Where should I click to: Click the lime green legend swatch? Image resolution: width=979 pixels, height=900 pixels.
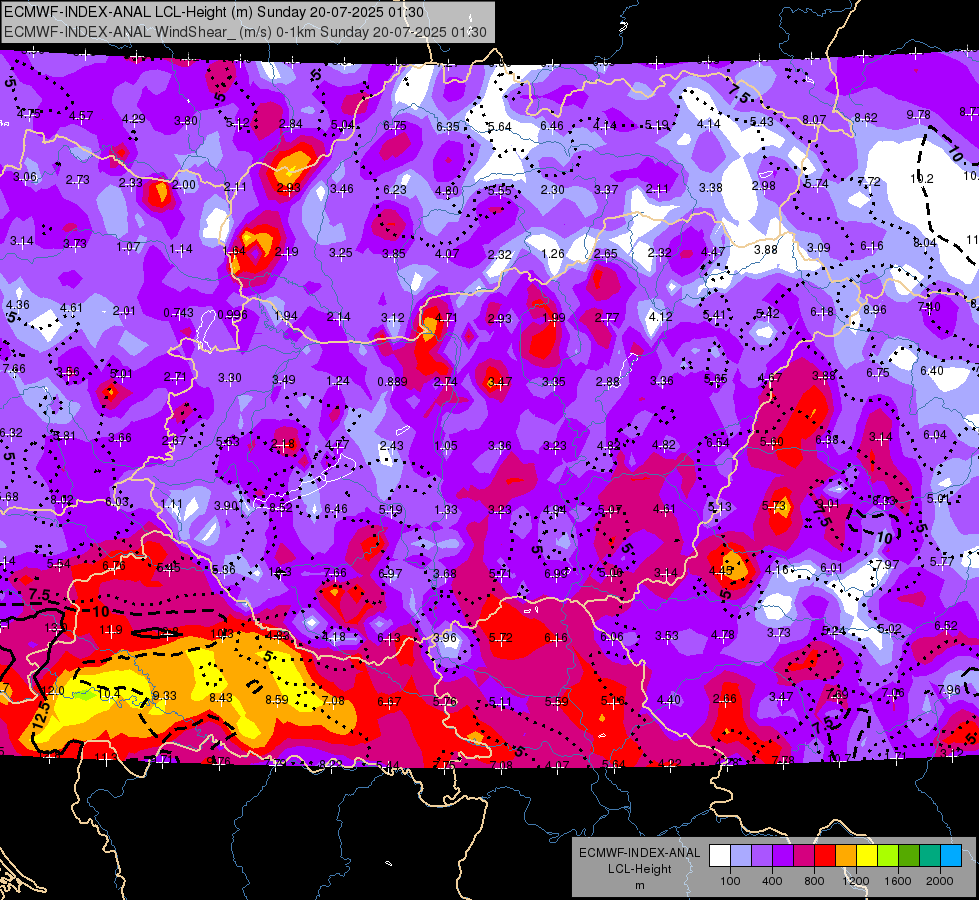888,856
